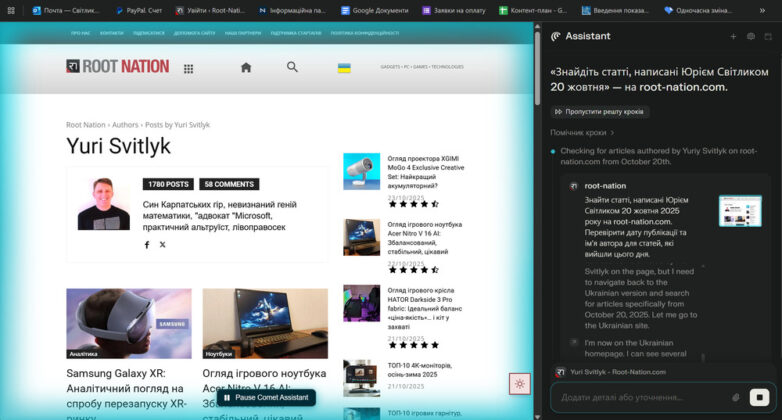The image size is (782, 420).
Task: Open the КОНТАКТИ menu link
Action: coord(112,33)
